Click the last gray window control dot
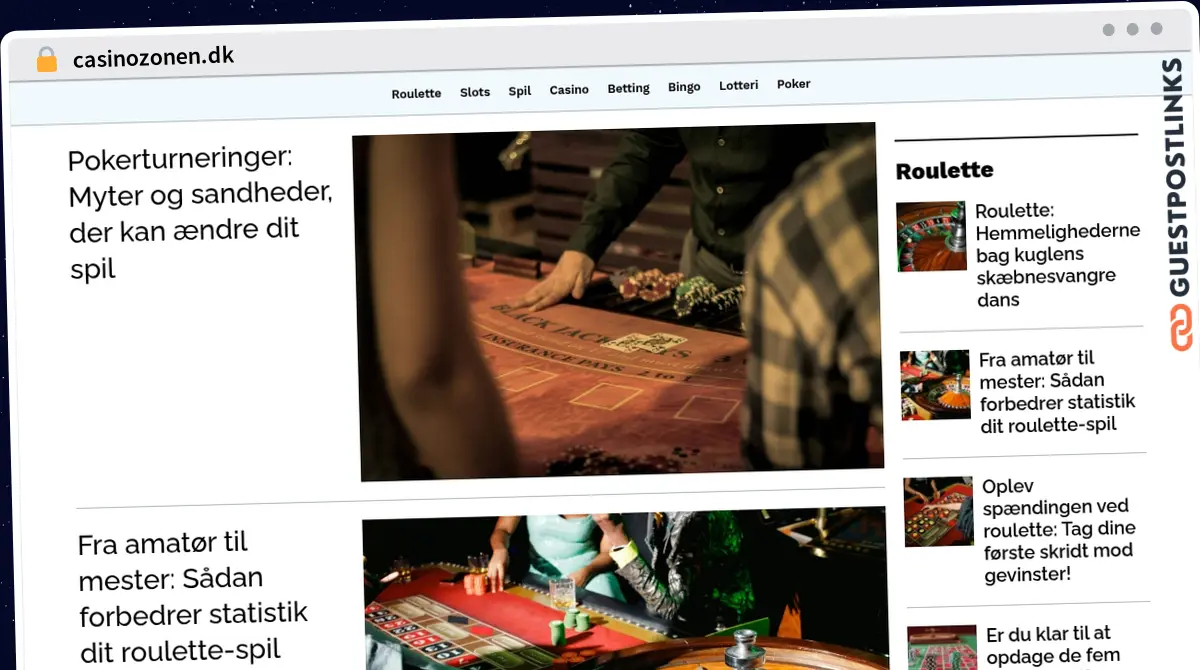1200x670 pixels. click(1157, 29)
